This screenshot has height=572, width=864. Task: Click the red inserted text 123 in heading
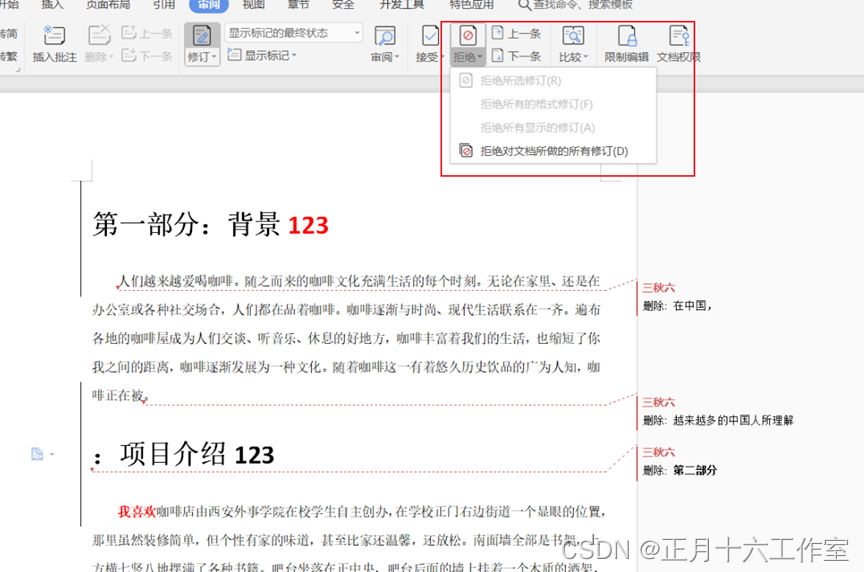(x=308, y=226)
